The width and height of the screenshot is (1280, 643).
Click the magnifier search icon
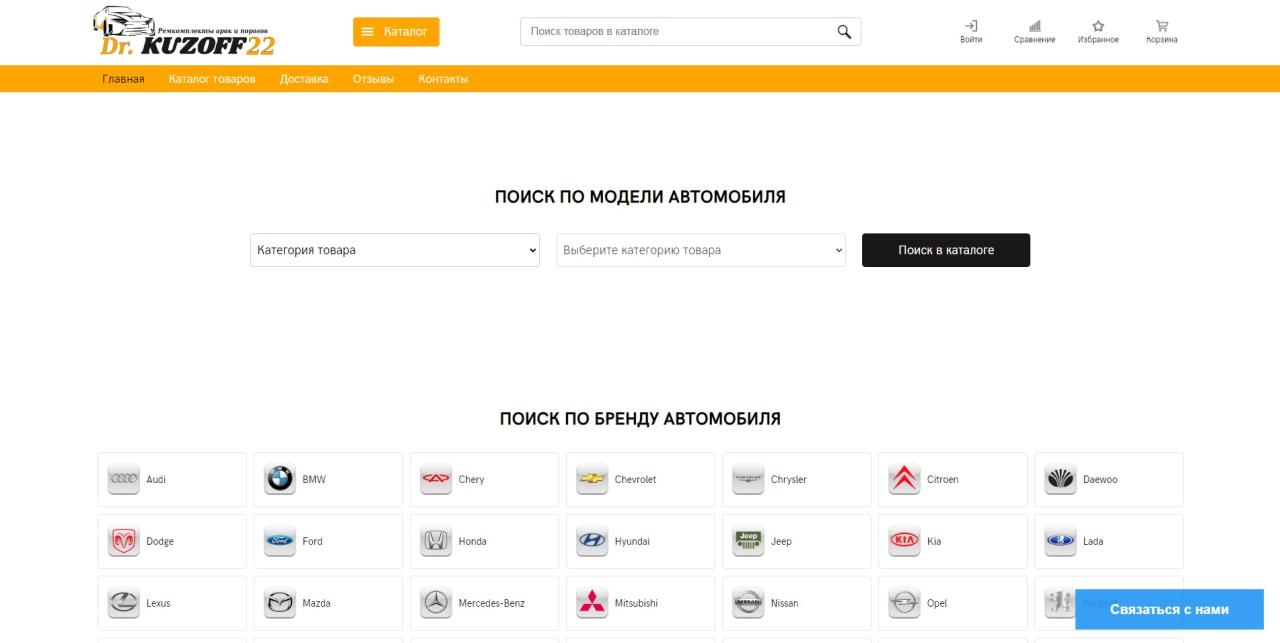coord(844,32)
